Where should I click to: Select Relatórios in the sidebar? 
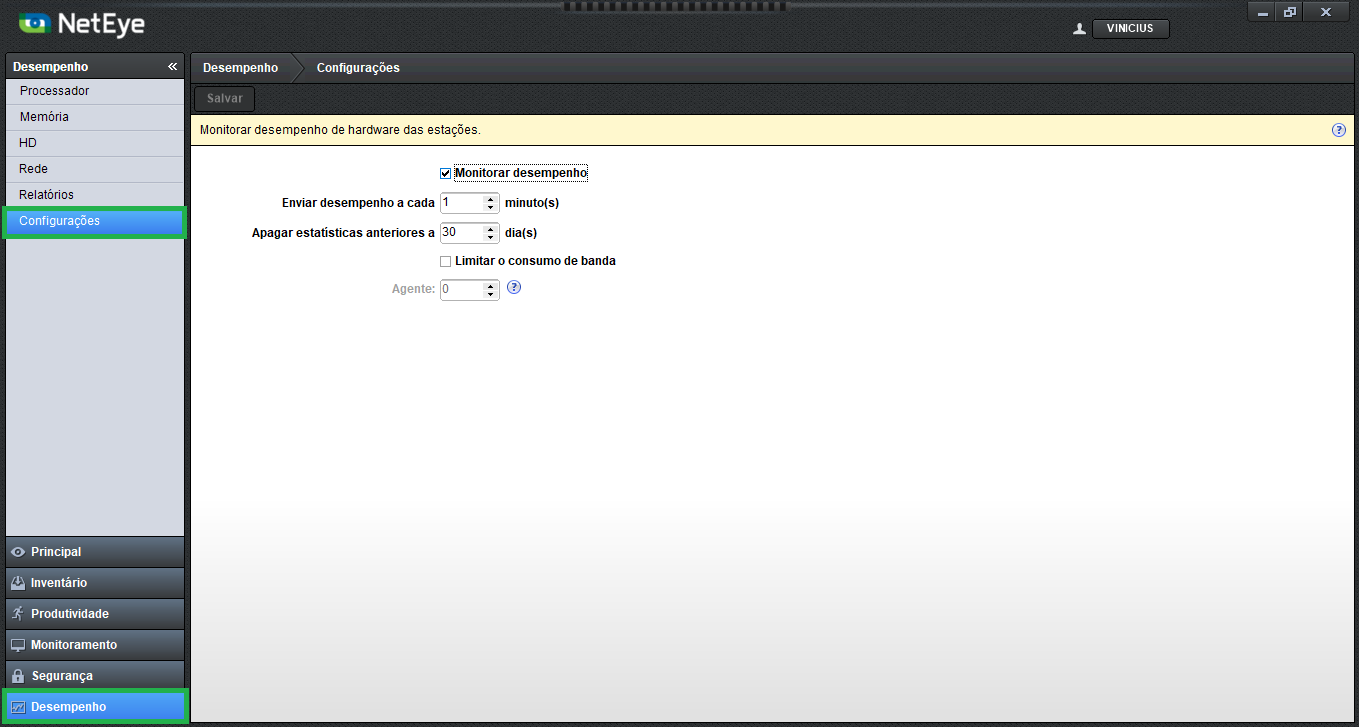(47, 195)
